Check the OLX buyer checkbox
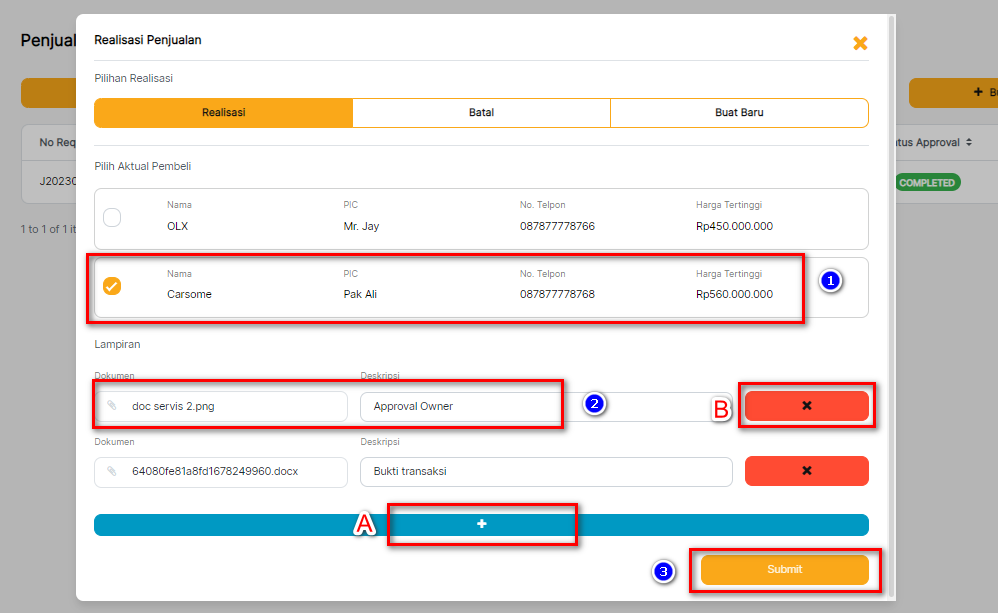Image resolution: width=998 pixels, height=613 pixels. point(112,218)
